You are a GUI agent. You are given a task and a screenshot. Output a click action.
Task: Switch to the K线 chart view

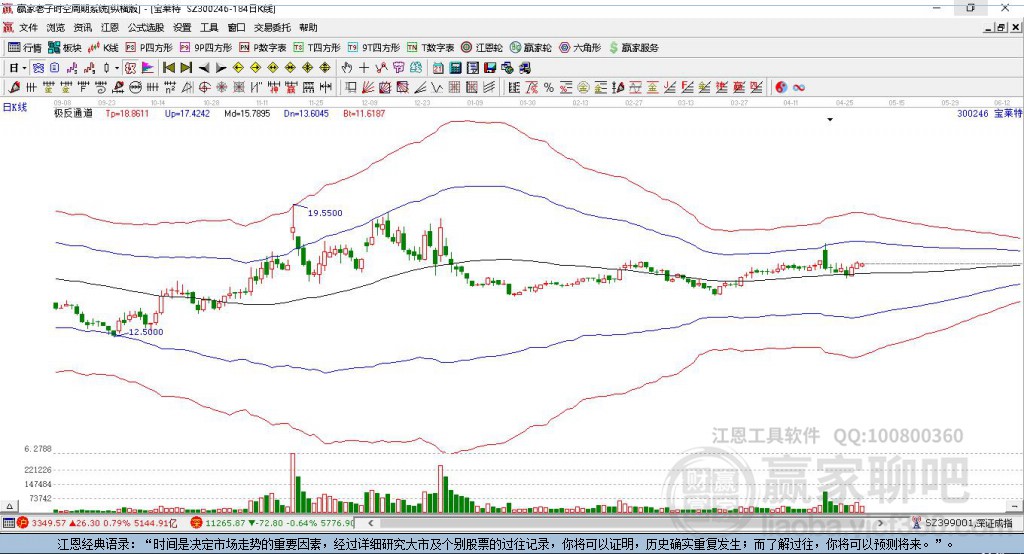click(x=104, y=48)
